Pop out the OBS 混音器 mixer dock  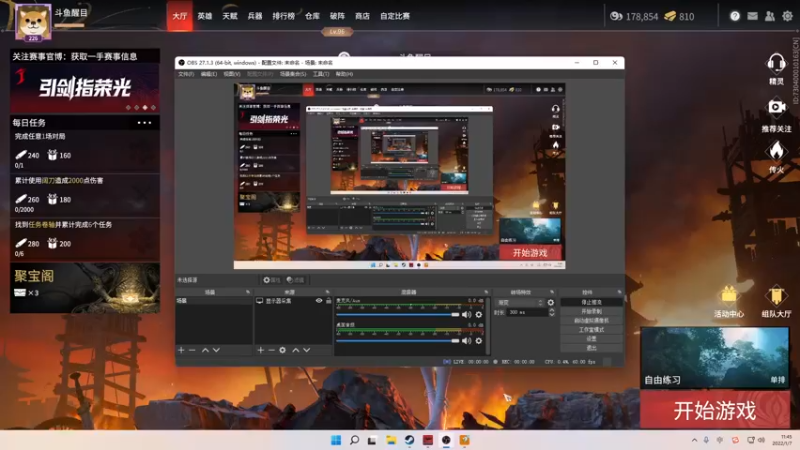486,292
